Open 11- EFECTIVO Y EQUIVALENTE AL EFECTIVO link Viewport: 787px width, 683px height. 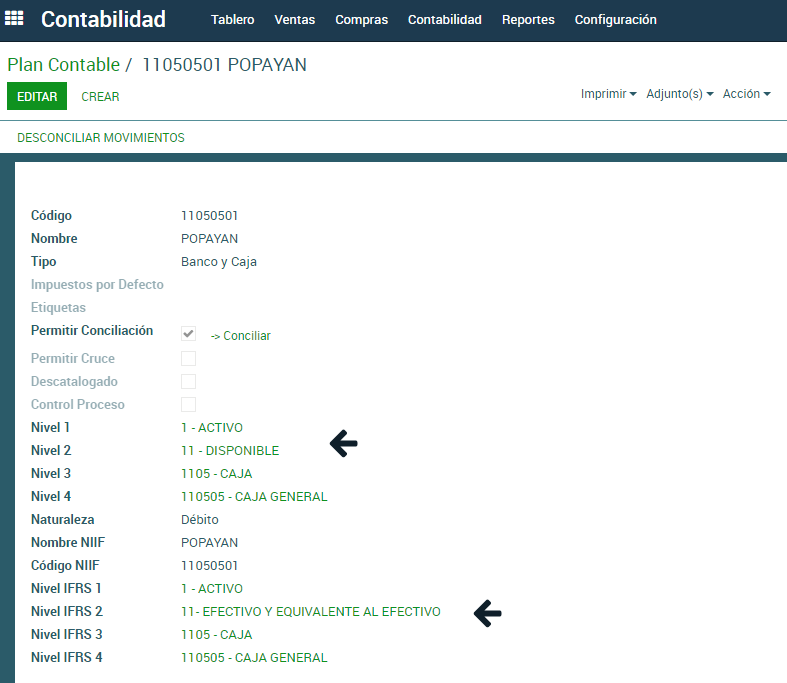point(310,612)
